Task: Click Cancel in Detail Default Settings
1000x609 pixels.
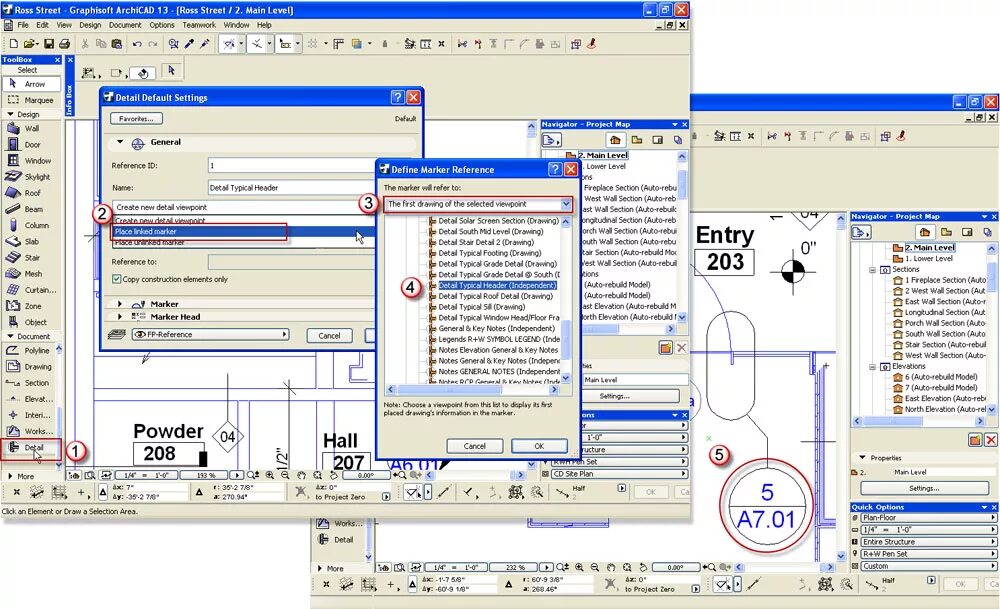Action: (330, 335)
